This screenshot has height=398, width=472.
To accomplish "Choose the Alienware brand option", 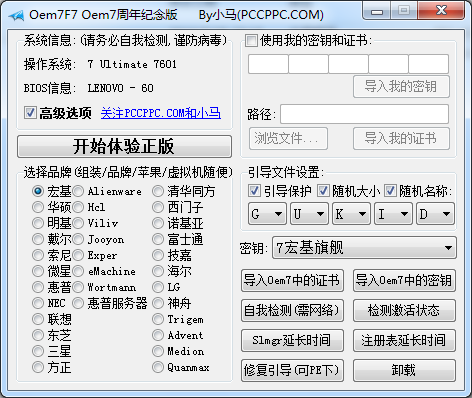I will click(x=78, y=191).
